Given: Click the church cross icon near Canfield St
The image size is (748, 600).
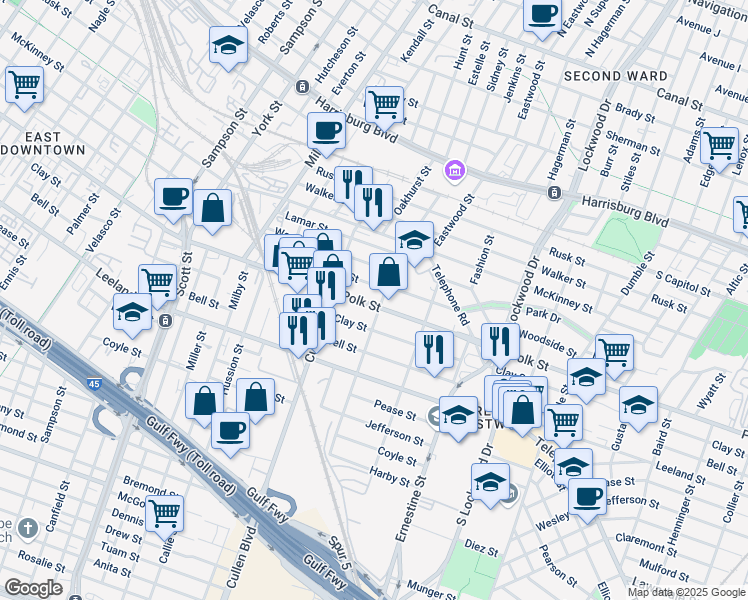Looking at the screenshot, I should click(x=28, y=528).
